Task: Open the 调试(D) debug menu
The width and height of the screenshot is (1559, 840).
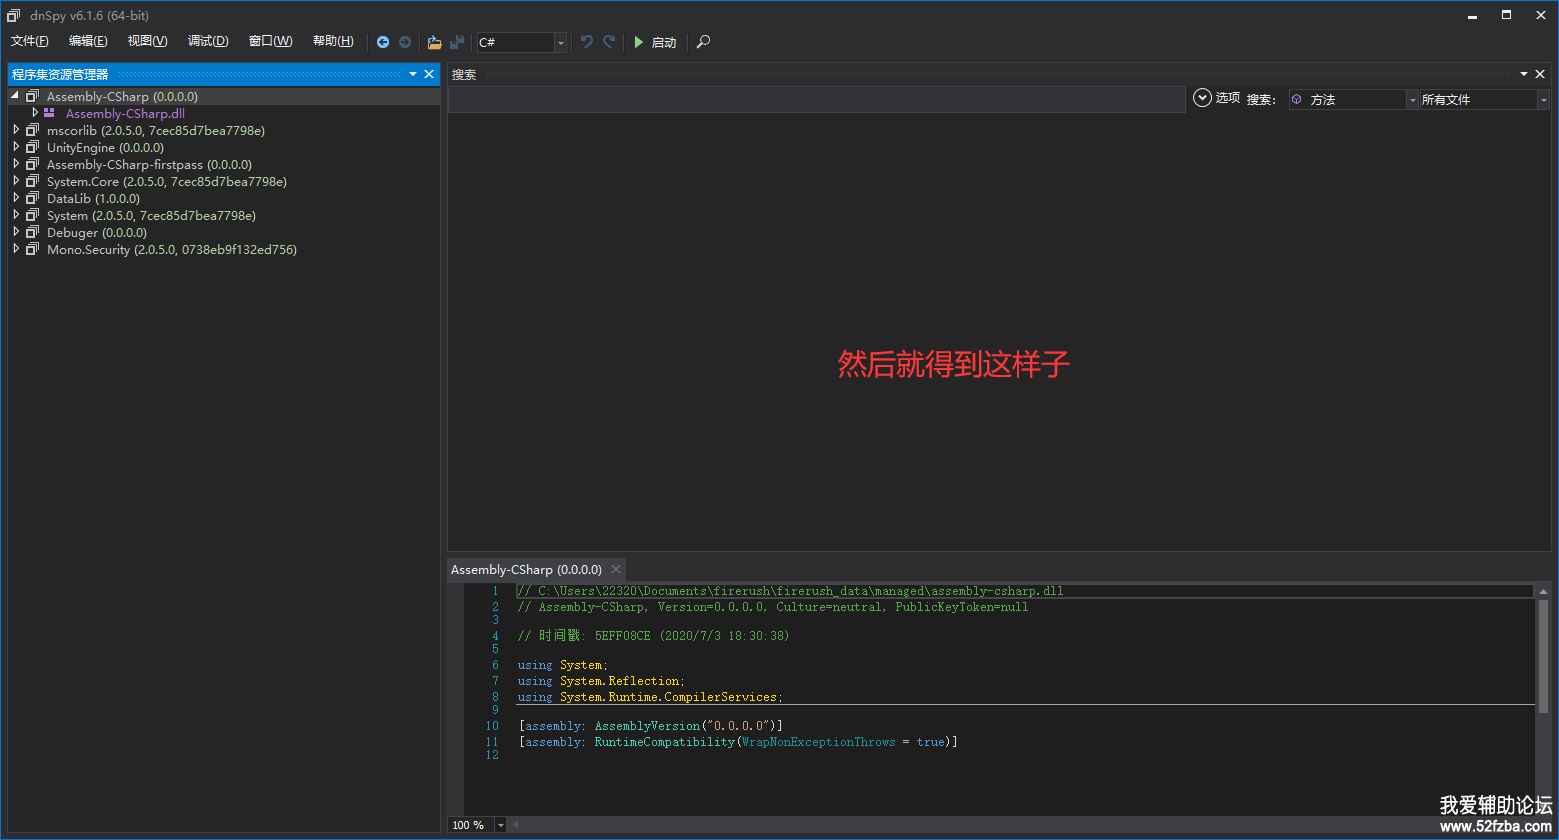Action: pyautogui.click(x=208, y=41)
